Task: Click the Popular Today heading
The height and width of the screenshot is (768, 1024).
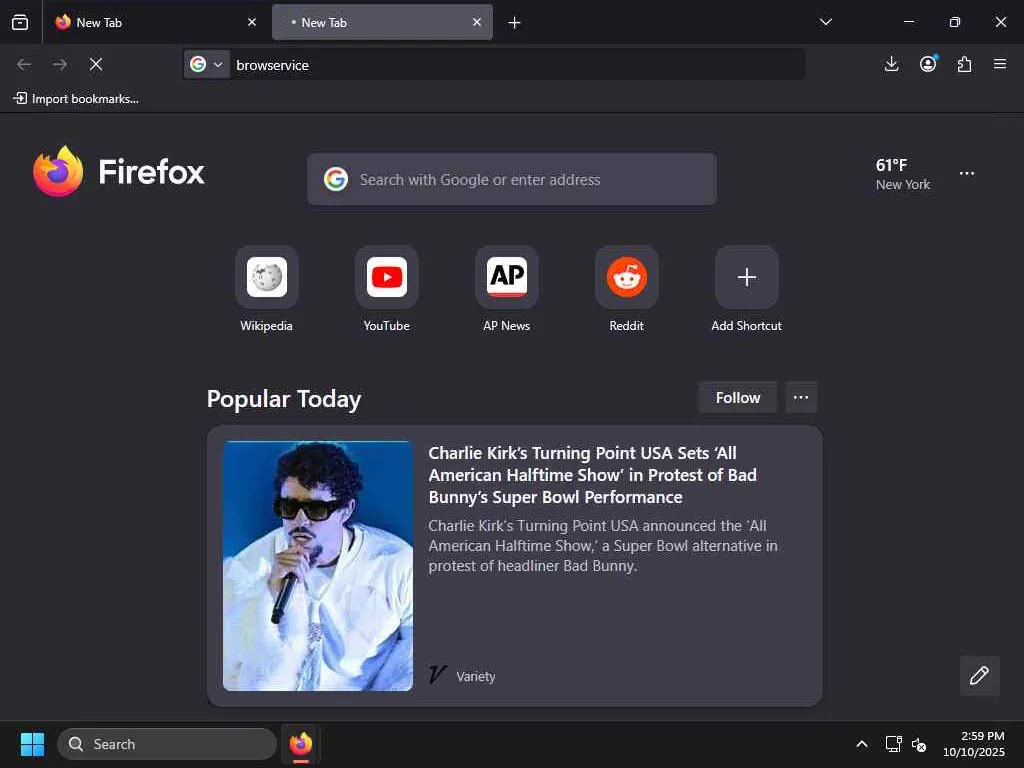Action: (x=284, y=399)
